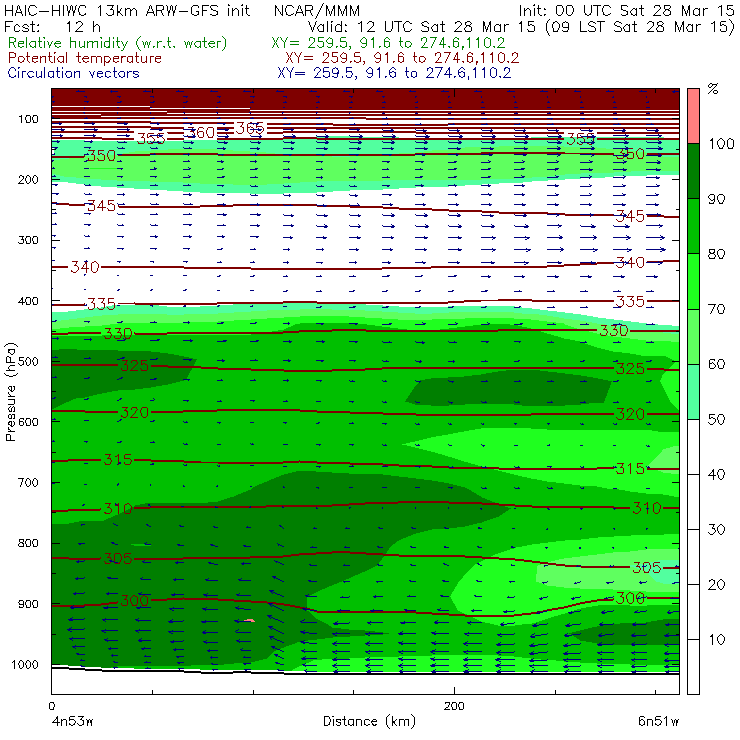This screenshot has width=740, height=740.
Task: Click the green XY coordinates line
Action: [x=388, y=43]
